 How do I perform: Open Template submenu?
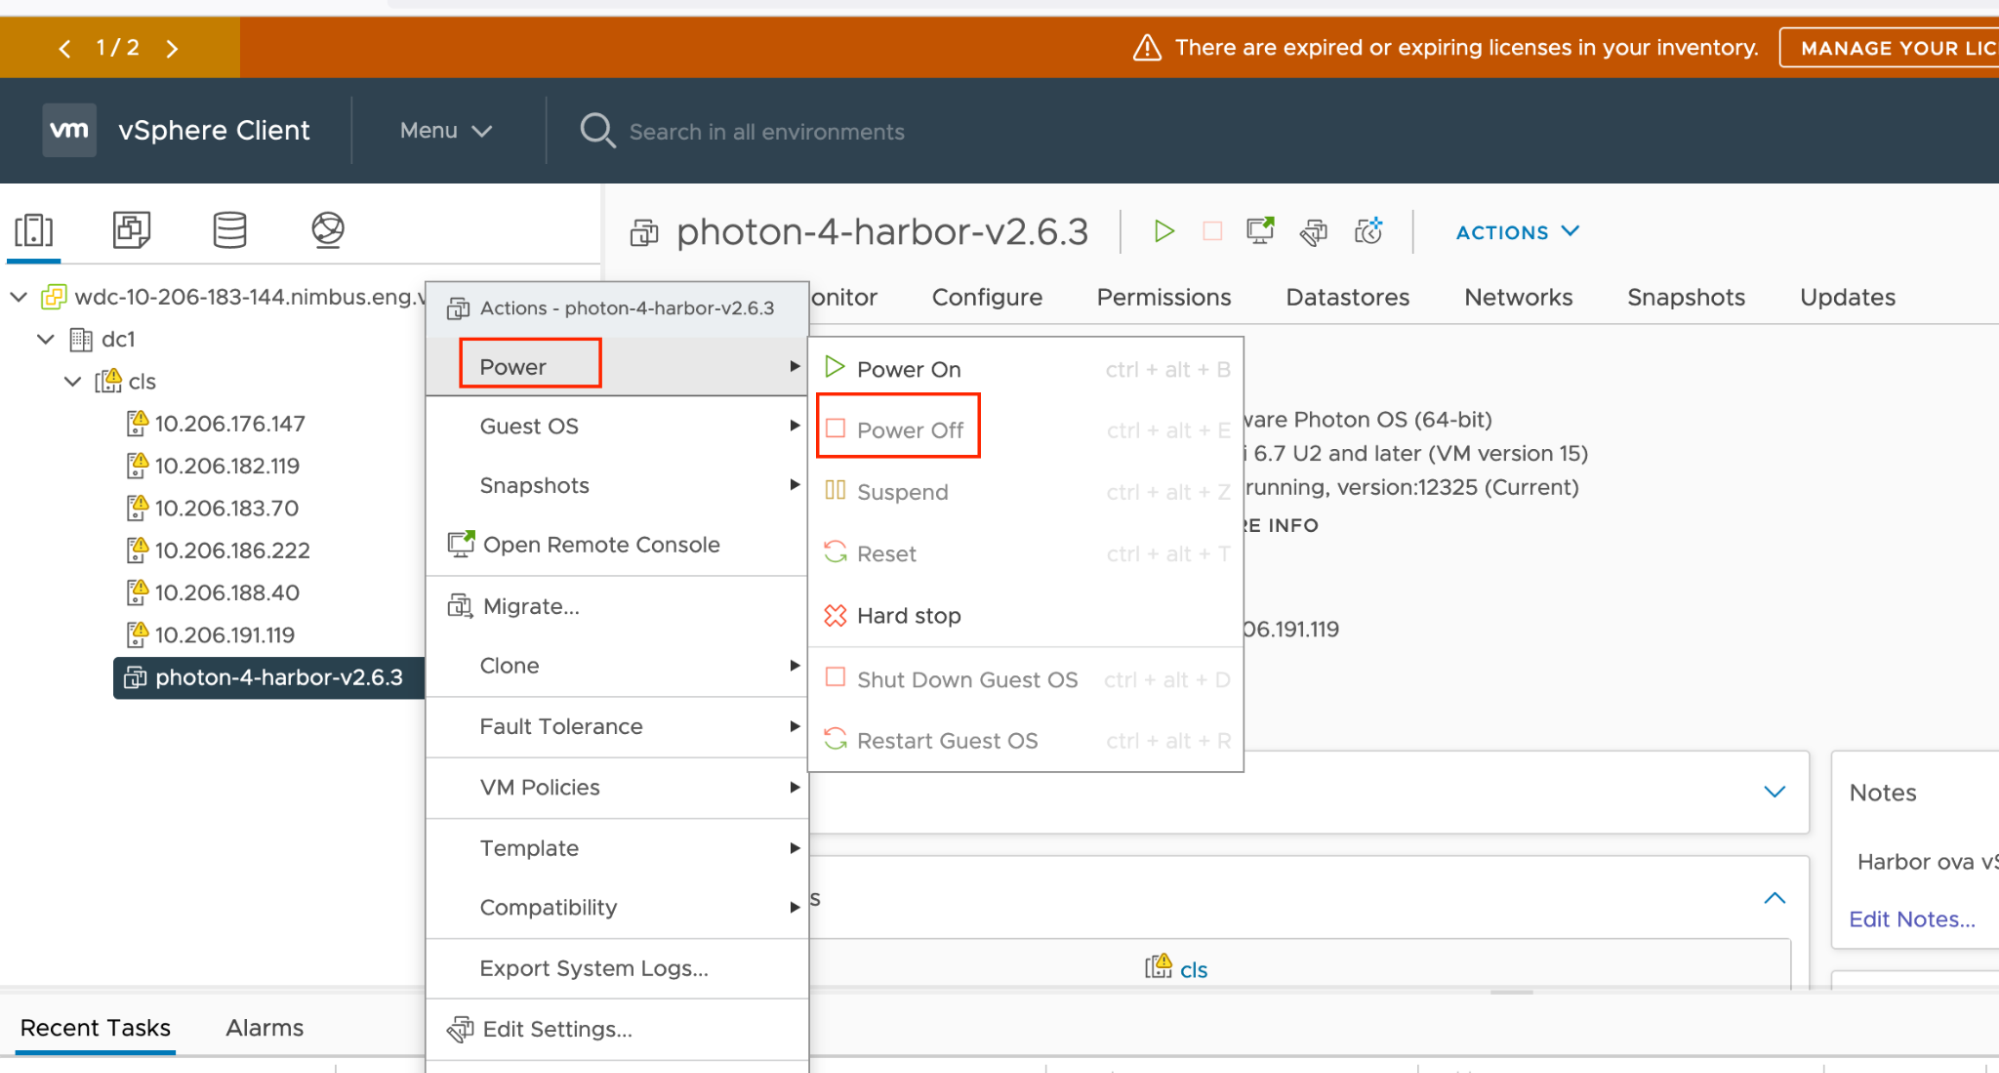[x=617, y=848]
